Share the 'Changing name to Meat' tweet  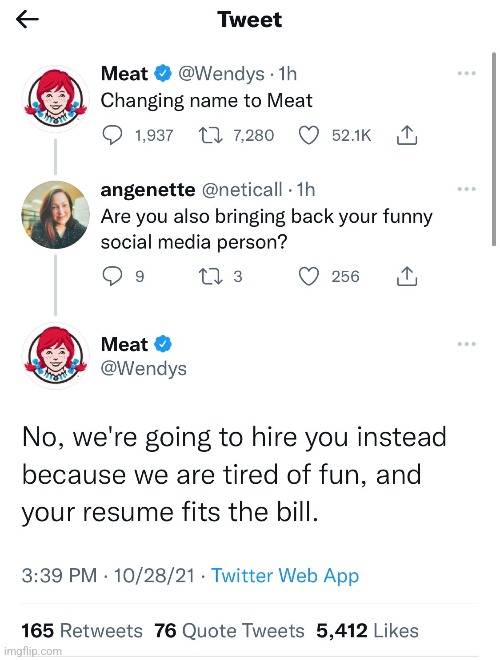[x=407, y=136]
